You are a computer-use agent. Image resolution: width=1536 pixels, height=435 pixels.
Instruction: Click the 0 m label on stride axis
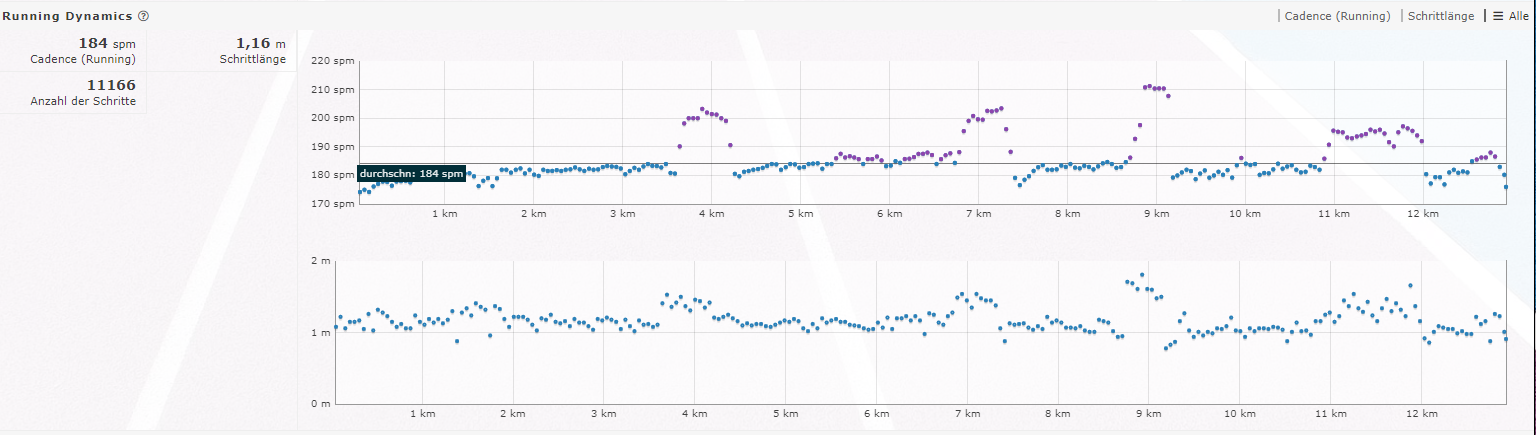(x=321, y=404)
